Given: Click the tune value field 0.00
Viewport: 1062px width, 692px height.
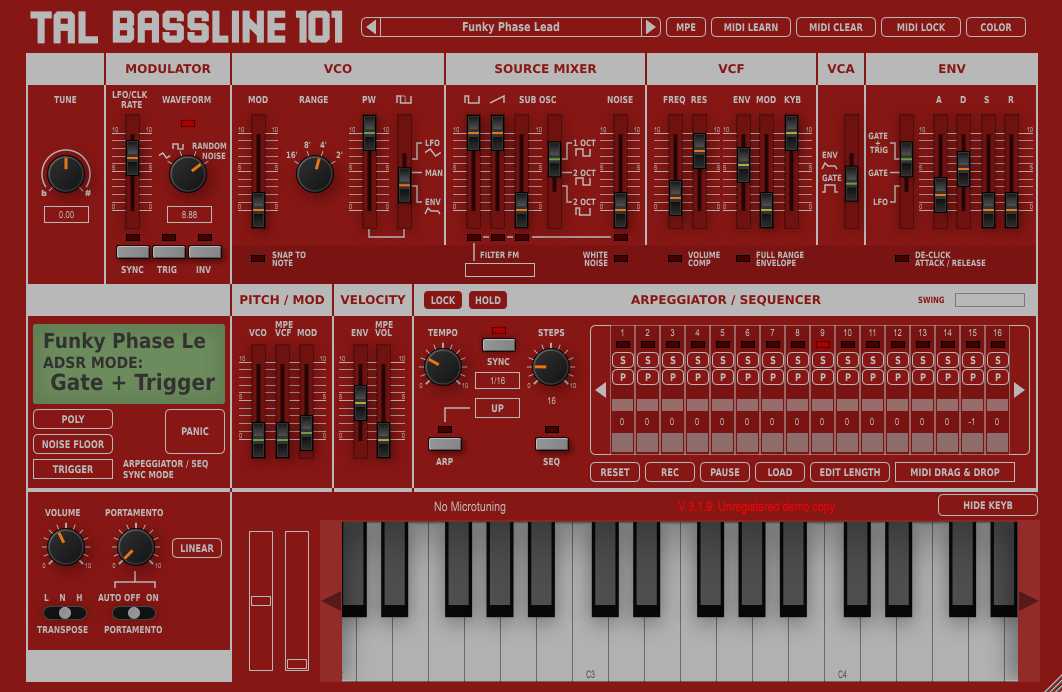Looking at the screenshot, I should pos(66,215).
